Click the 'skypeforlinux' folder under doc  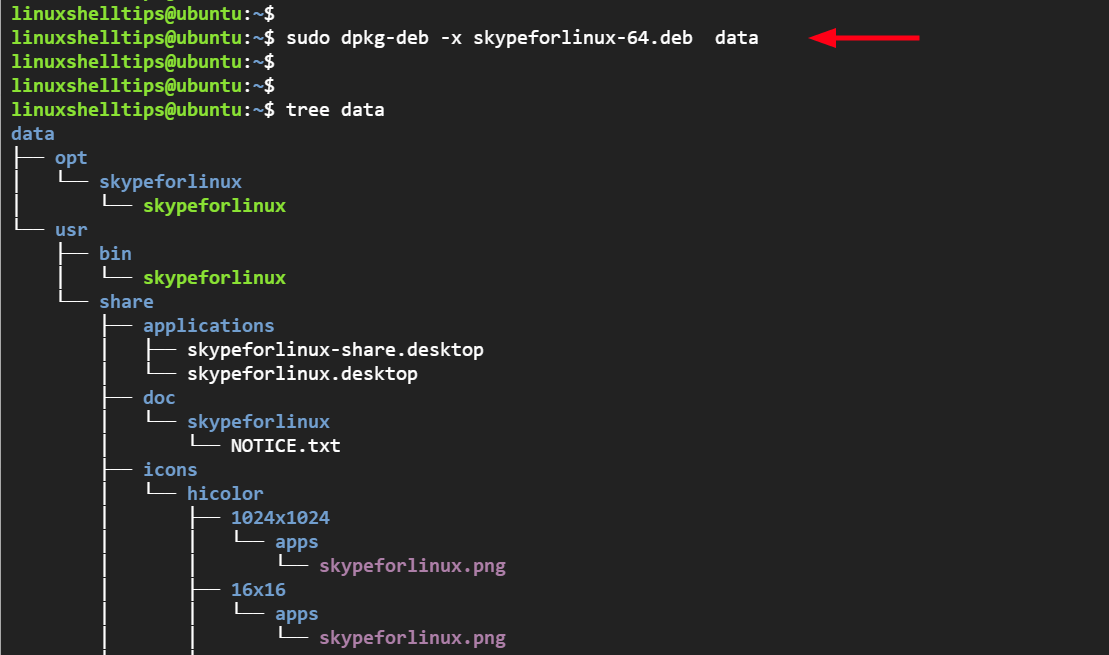click(258, 422)
